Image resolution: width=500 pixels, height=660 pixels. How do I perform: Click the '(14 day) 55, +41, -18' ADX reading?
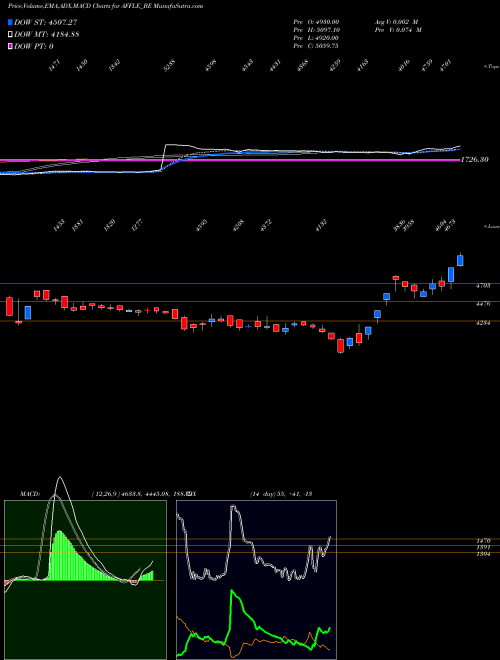click(281, 494)
